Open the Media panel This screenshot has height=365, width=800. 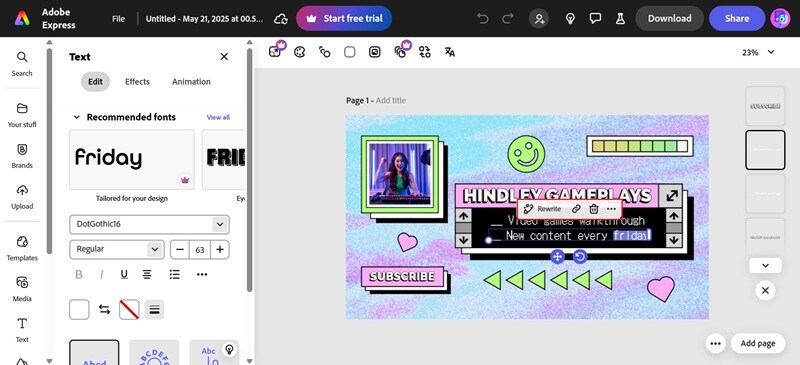point(22,289)
